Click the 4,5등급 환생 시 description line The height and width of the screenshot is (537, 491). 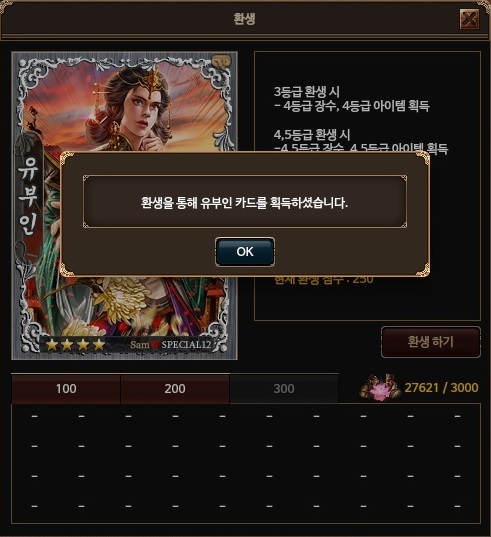(x=312, y=135)
